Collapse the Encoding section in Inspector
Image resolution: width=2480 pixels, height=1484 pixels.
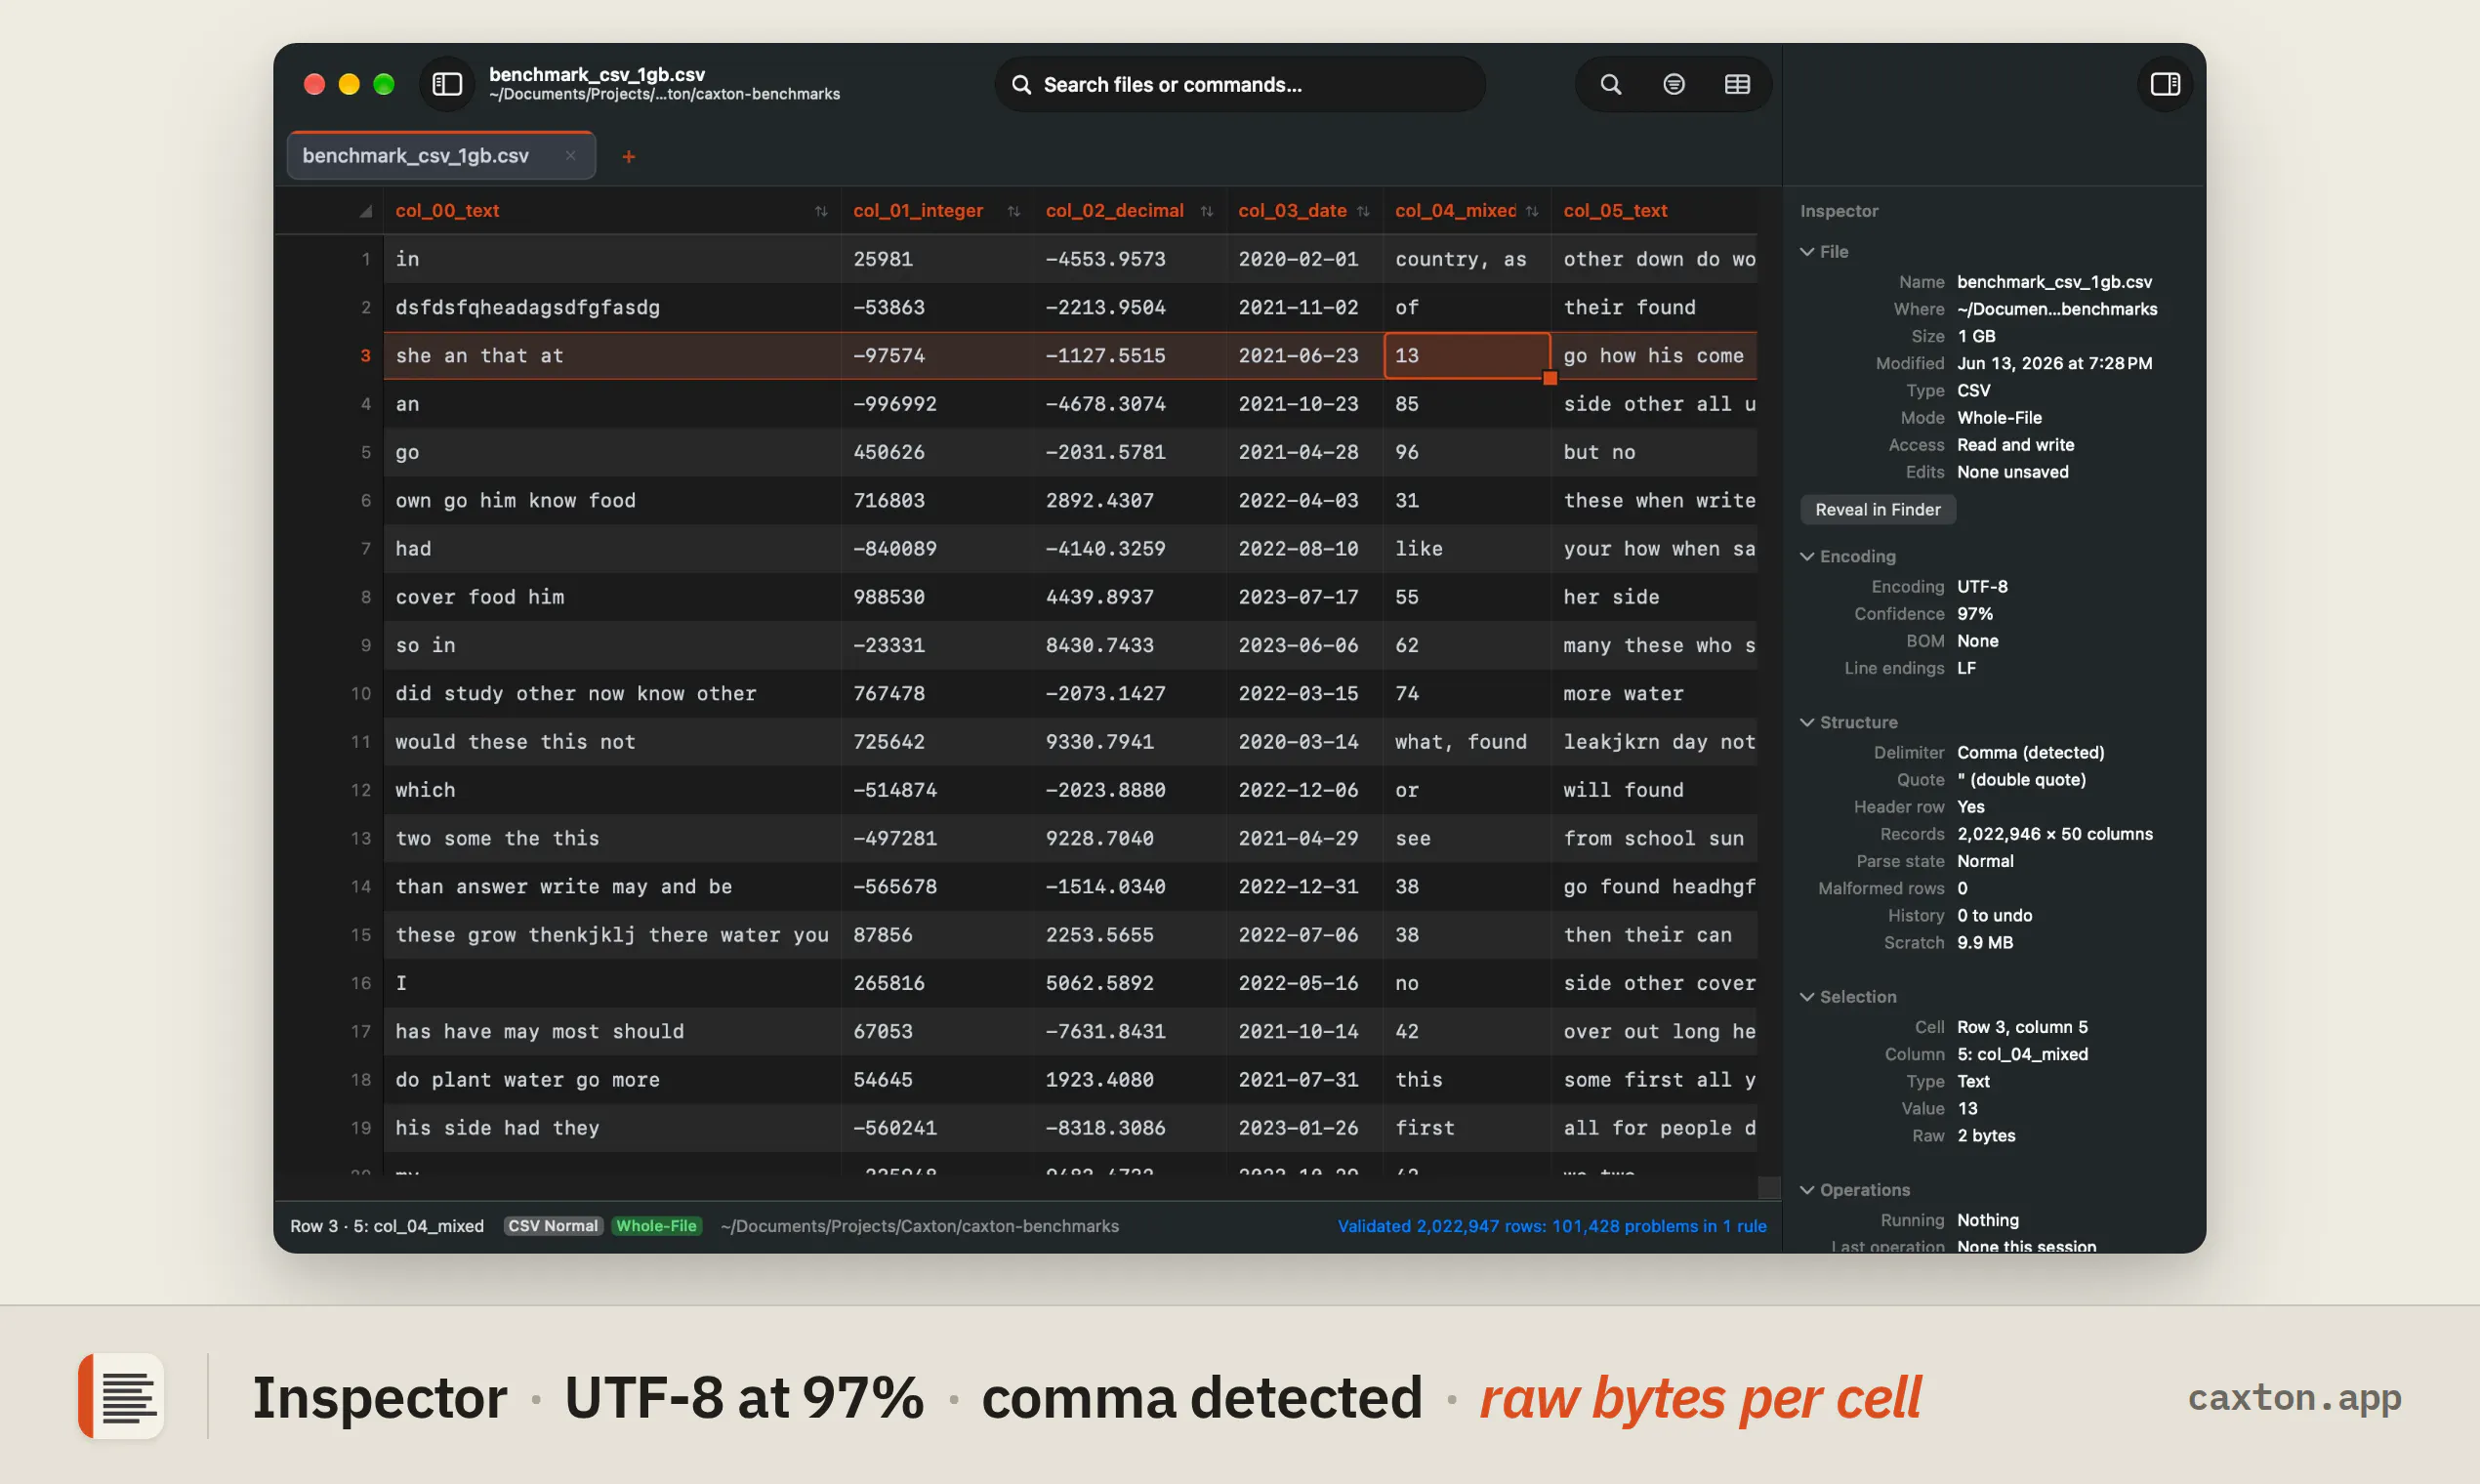[x=1807, y=556]
